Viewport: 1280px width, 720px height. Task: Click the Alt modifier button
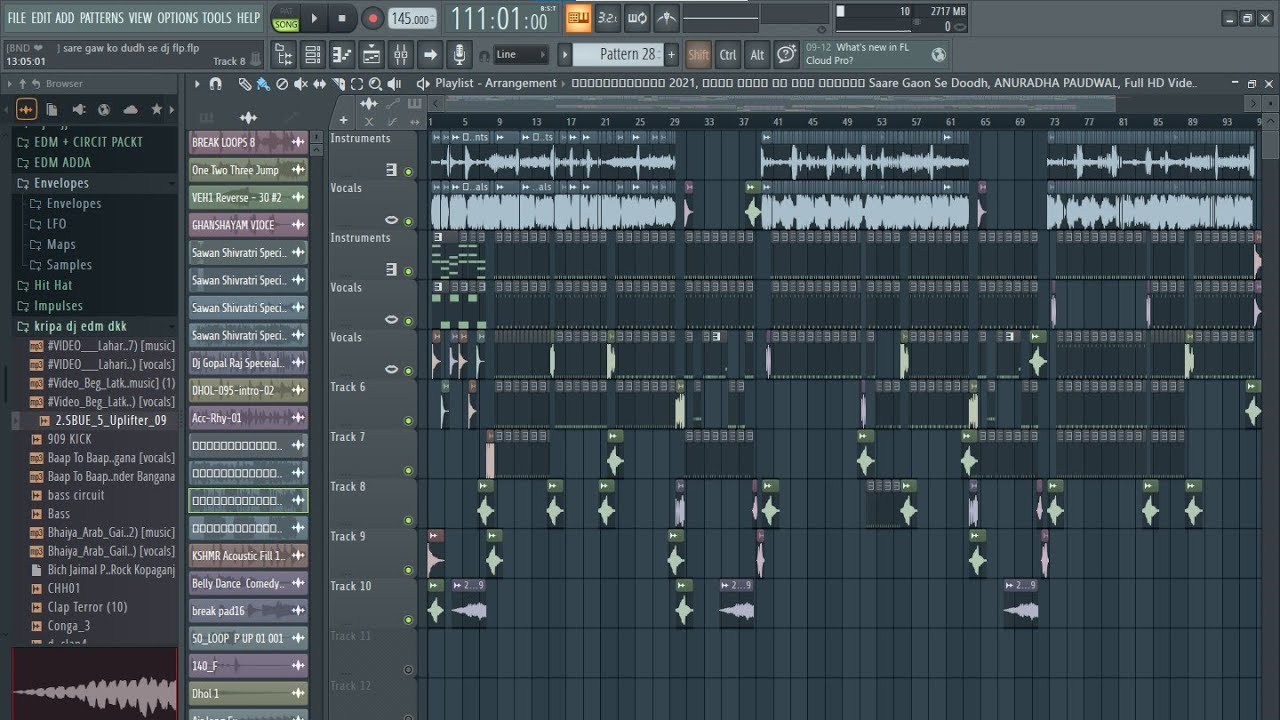pyautogui.click(x=757, y=55)
